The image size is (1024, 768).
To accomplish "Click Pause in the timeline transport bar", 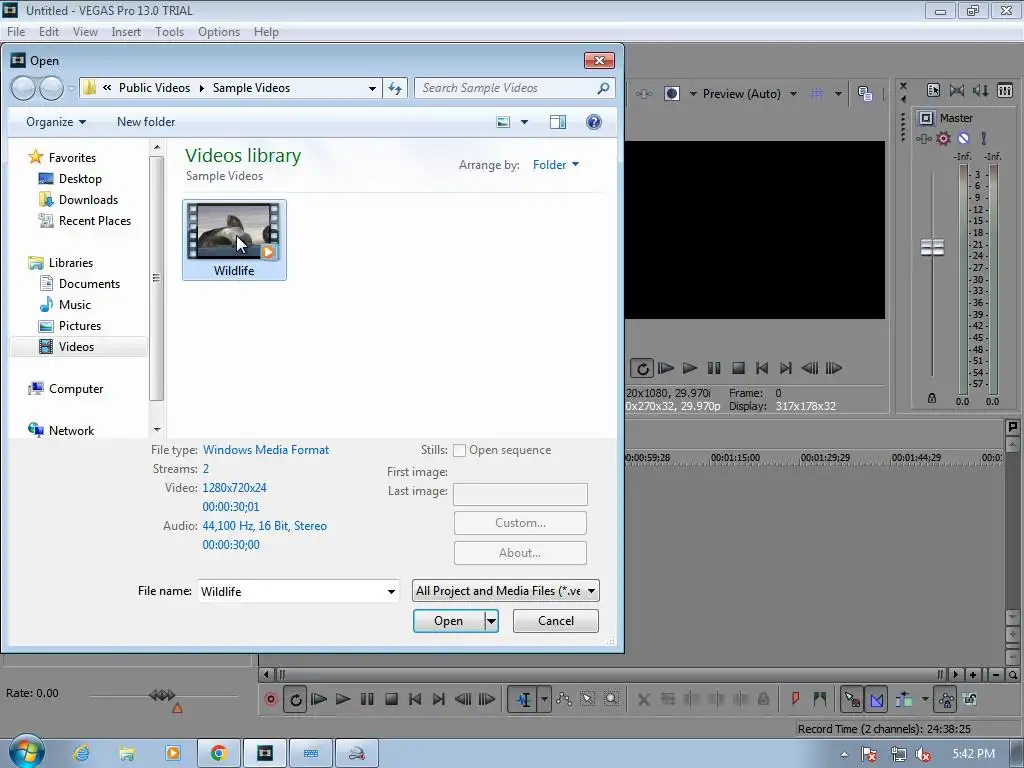I will point(367,699).
